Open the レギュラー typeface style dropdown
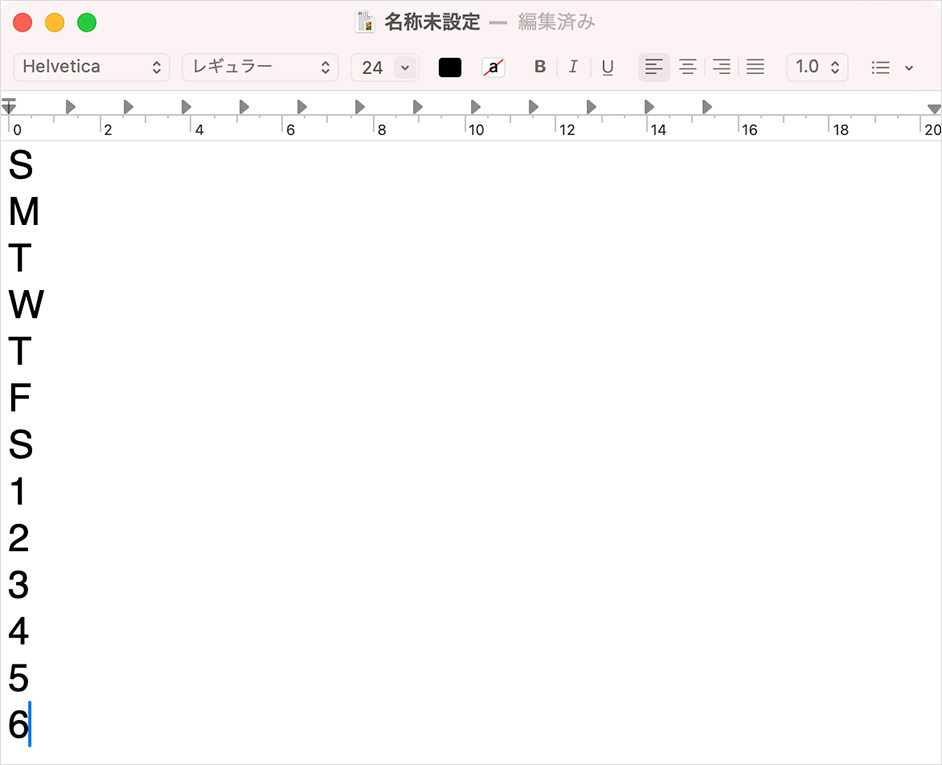Viewport: 942px width, 765px height. (x=260, y=67)
